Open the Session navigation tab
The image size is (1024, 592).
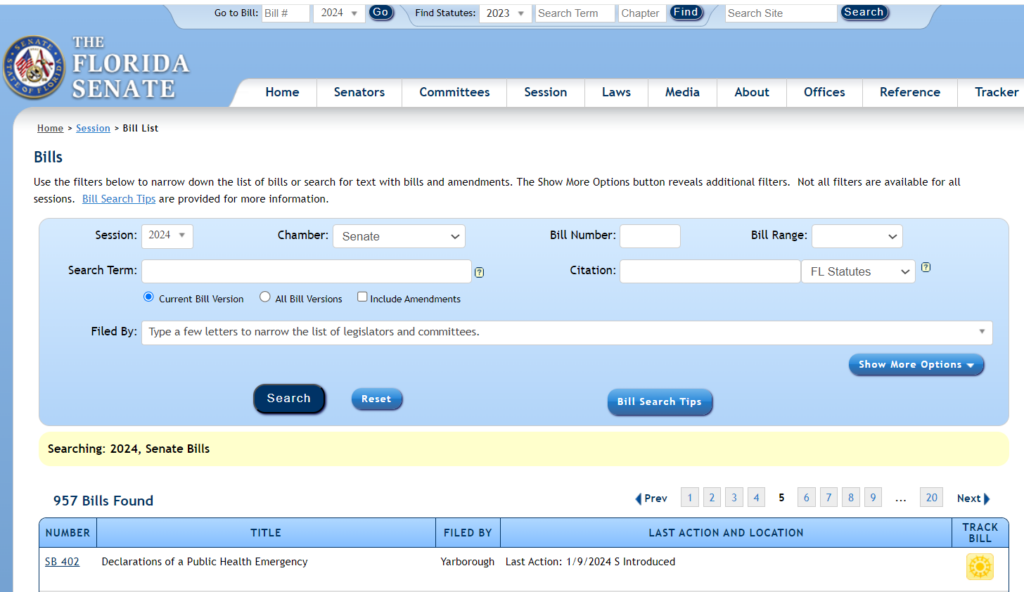point(545,92)
